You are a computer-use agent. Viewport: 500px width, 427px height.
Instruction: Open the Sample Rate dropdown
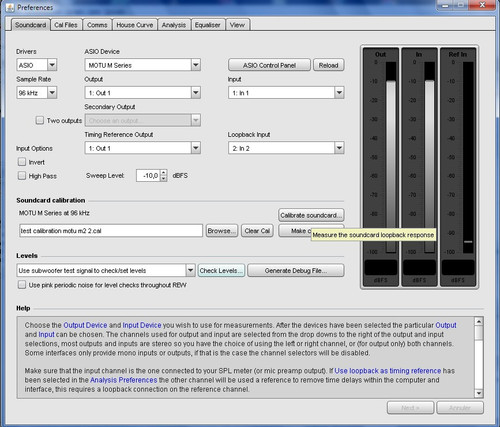[52, 92]
